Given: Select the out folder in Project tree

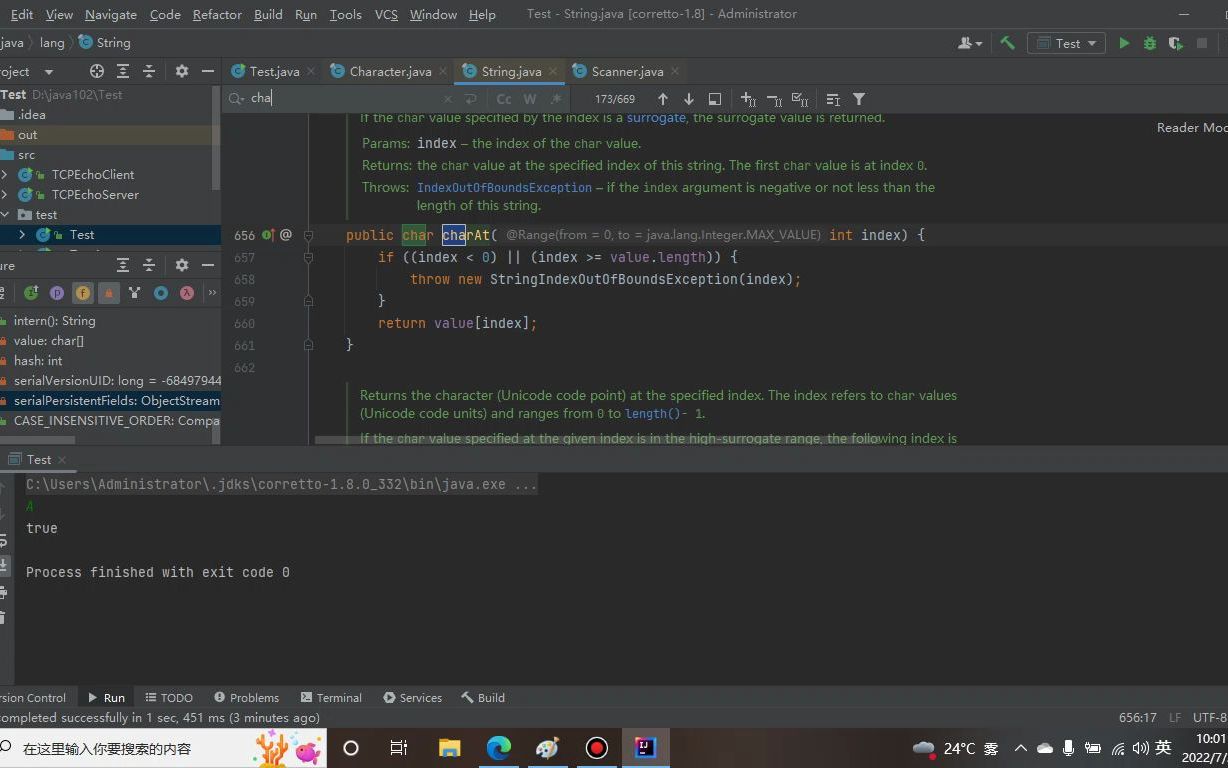Looking at the screenshot, I should point(110,135).
